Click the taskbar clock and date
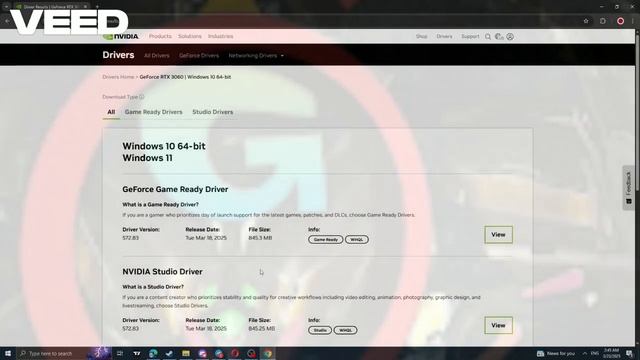 (611, 353)
